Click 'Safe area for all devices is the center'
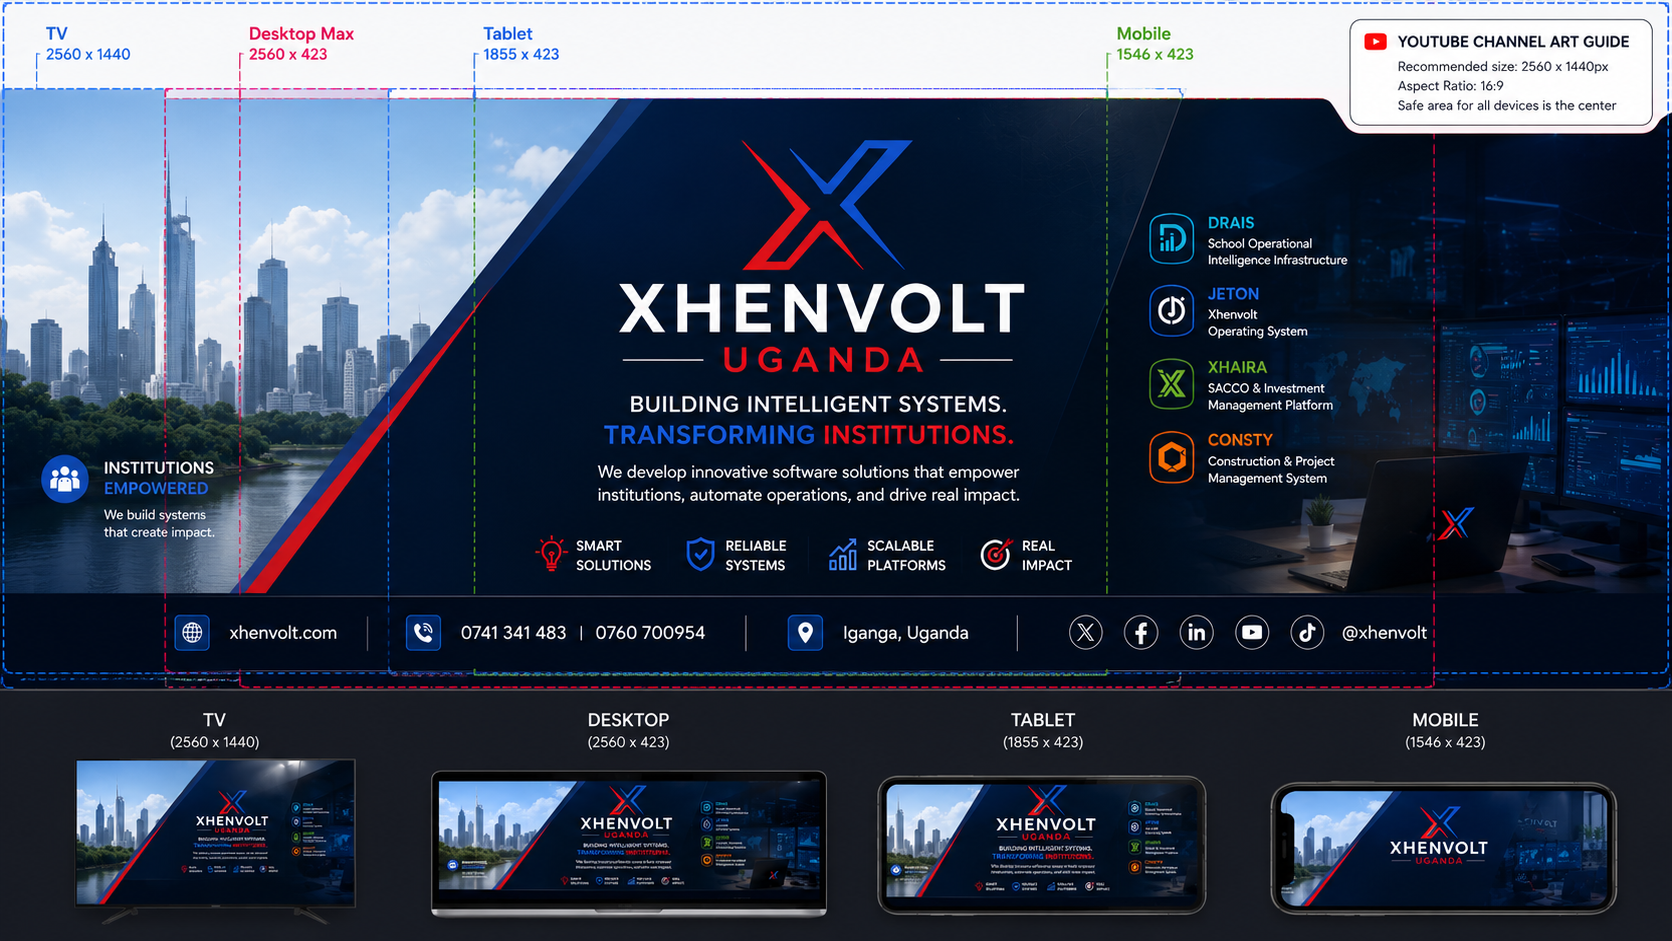 click(1506, 106)
